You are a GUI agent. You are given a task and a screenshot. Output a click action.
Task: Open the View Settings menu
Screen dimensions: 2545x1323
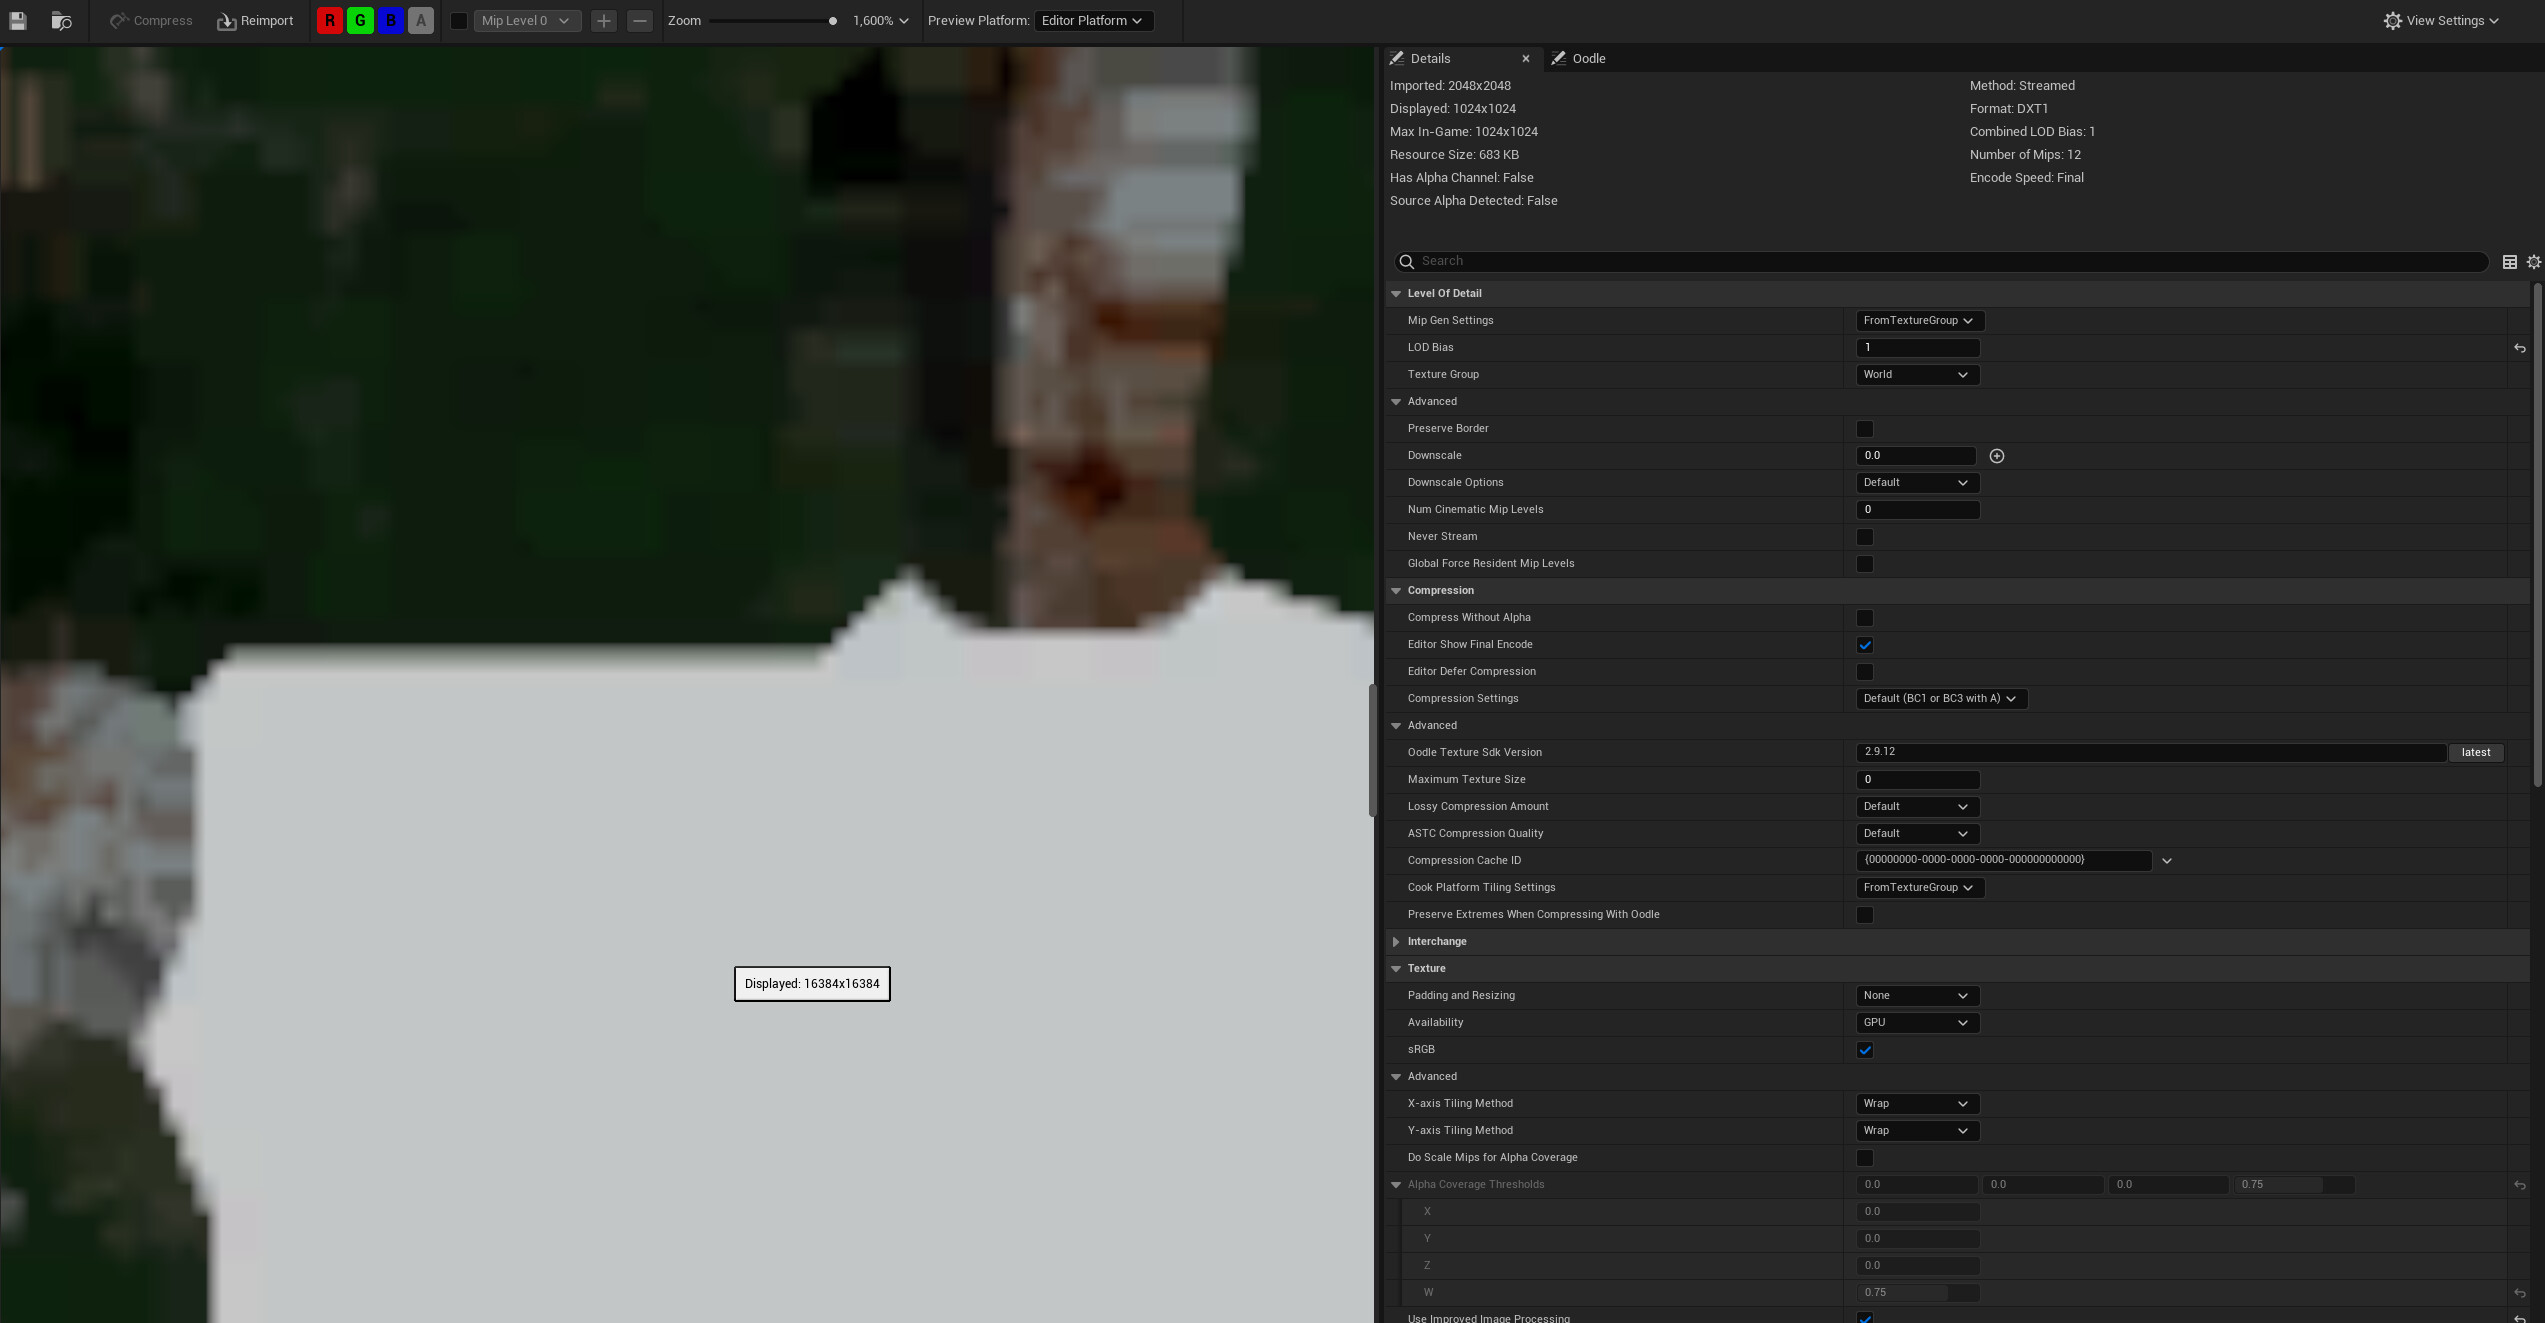tap(2441, 21)
